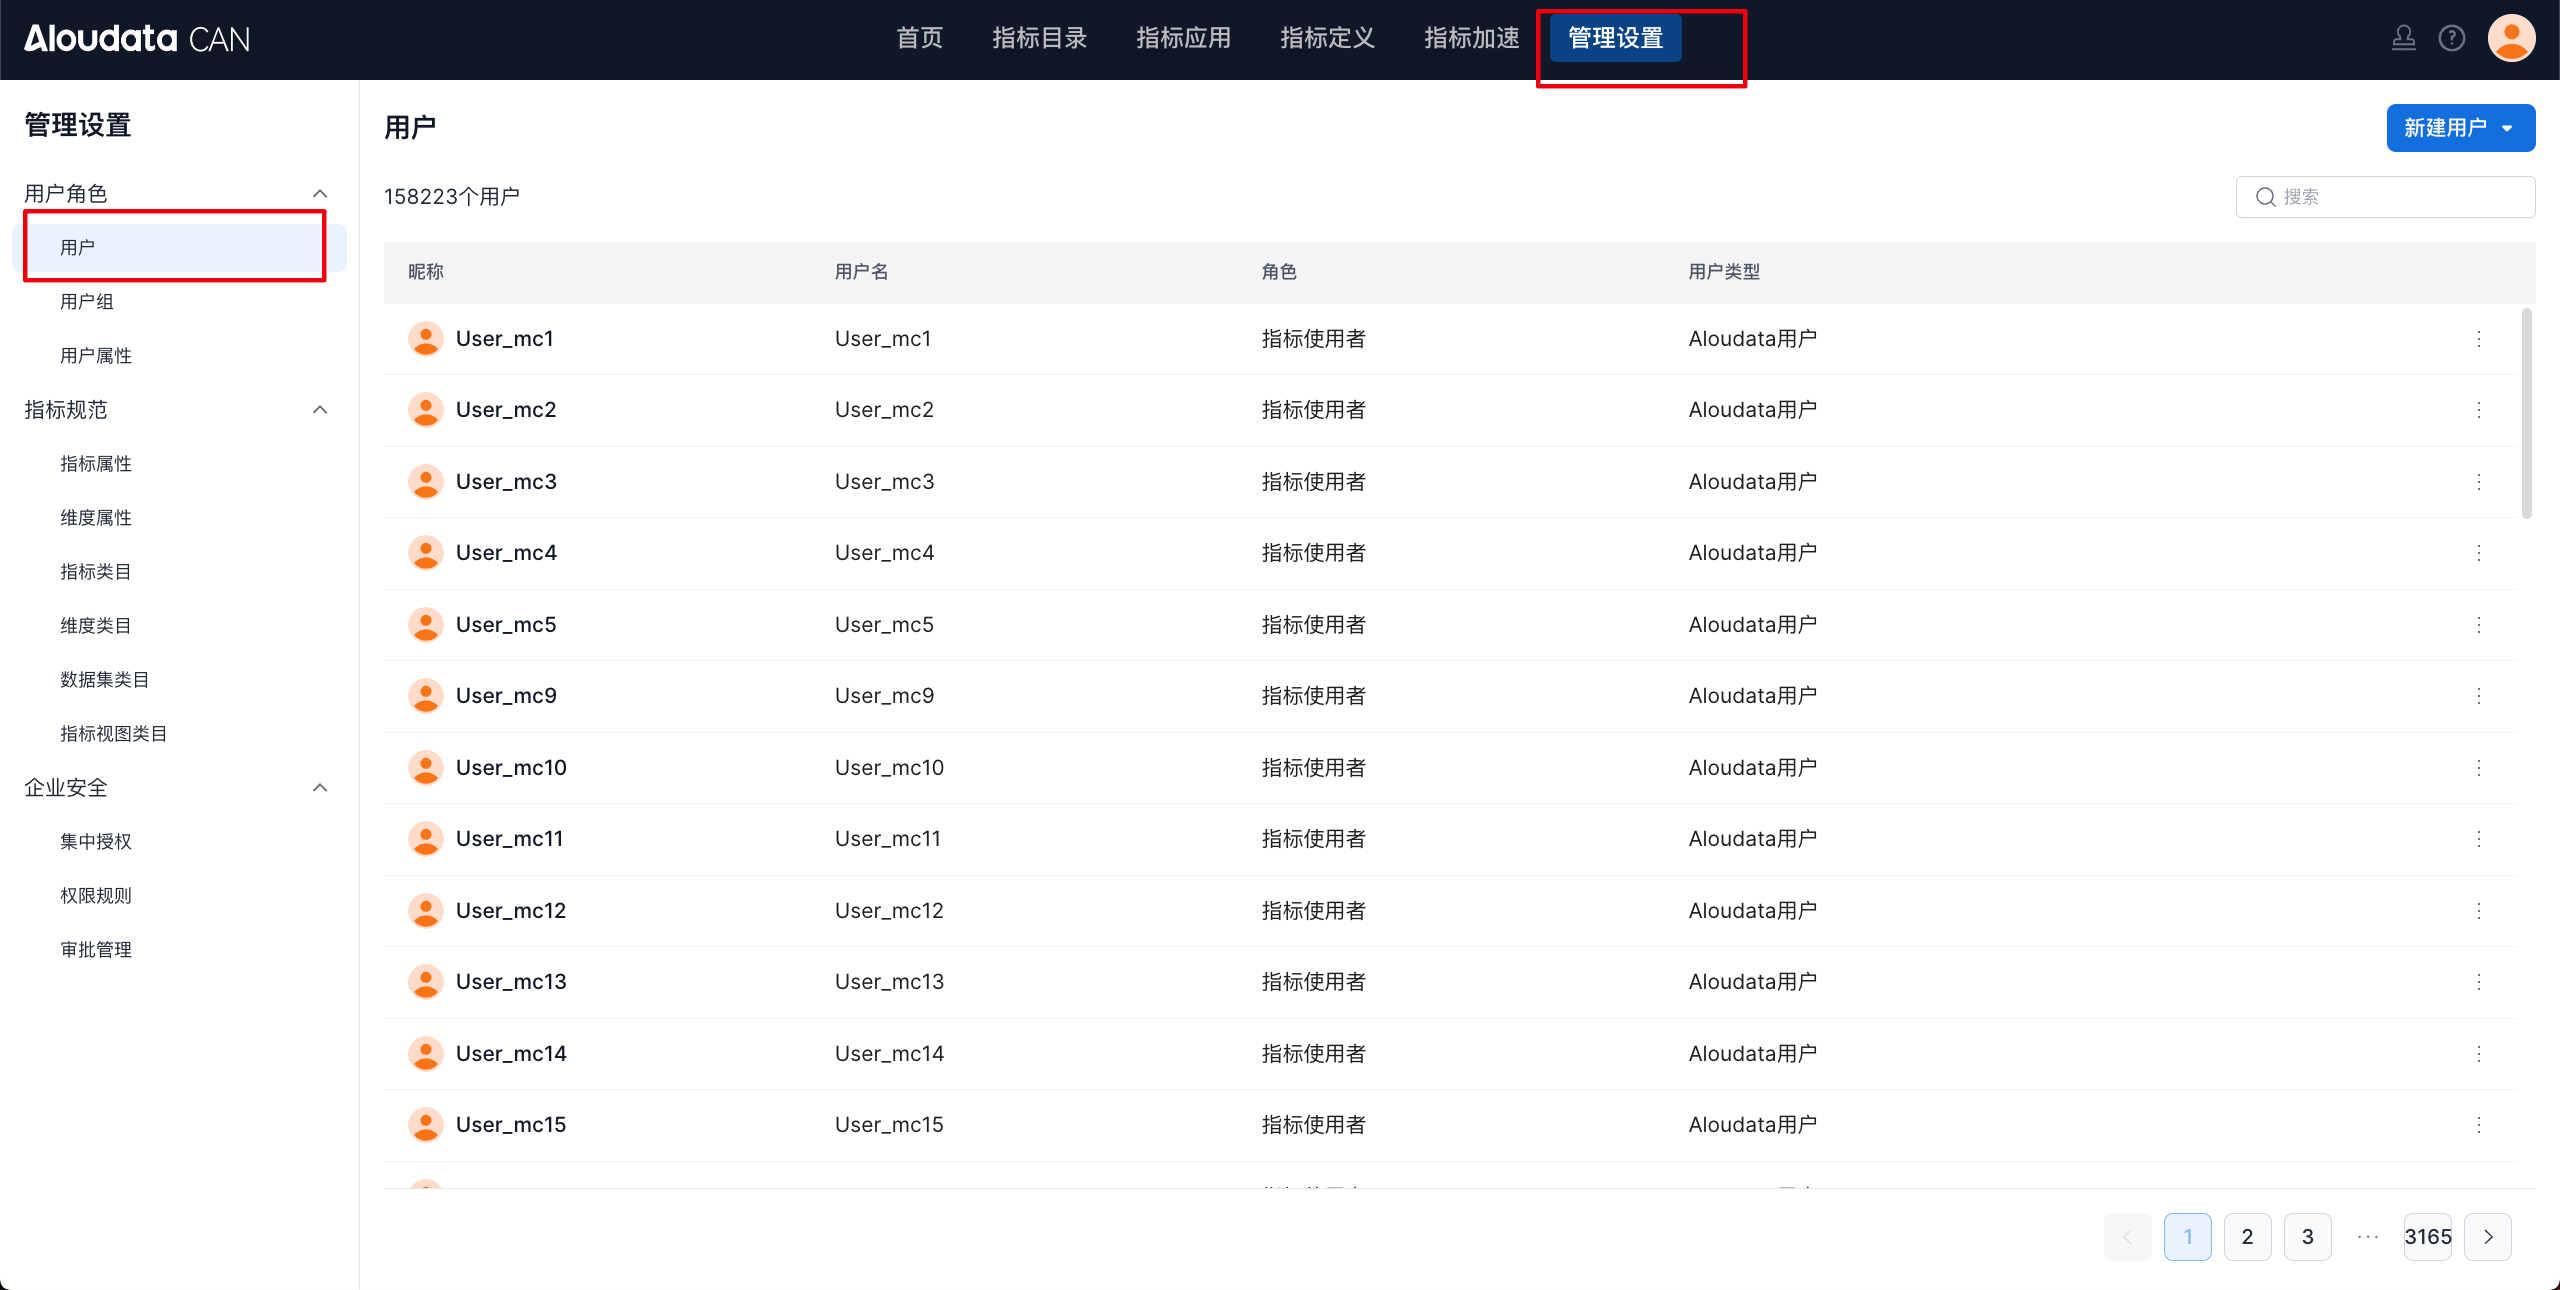Image resolution: width=2560 pixels, height=1290 pixels.
Task: Switch to the 指标目录 top tab
Action: 1039,38
